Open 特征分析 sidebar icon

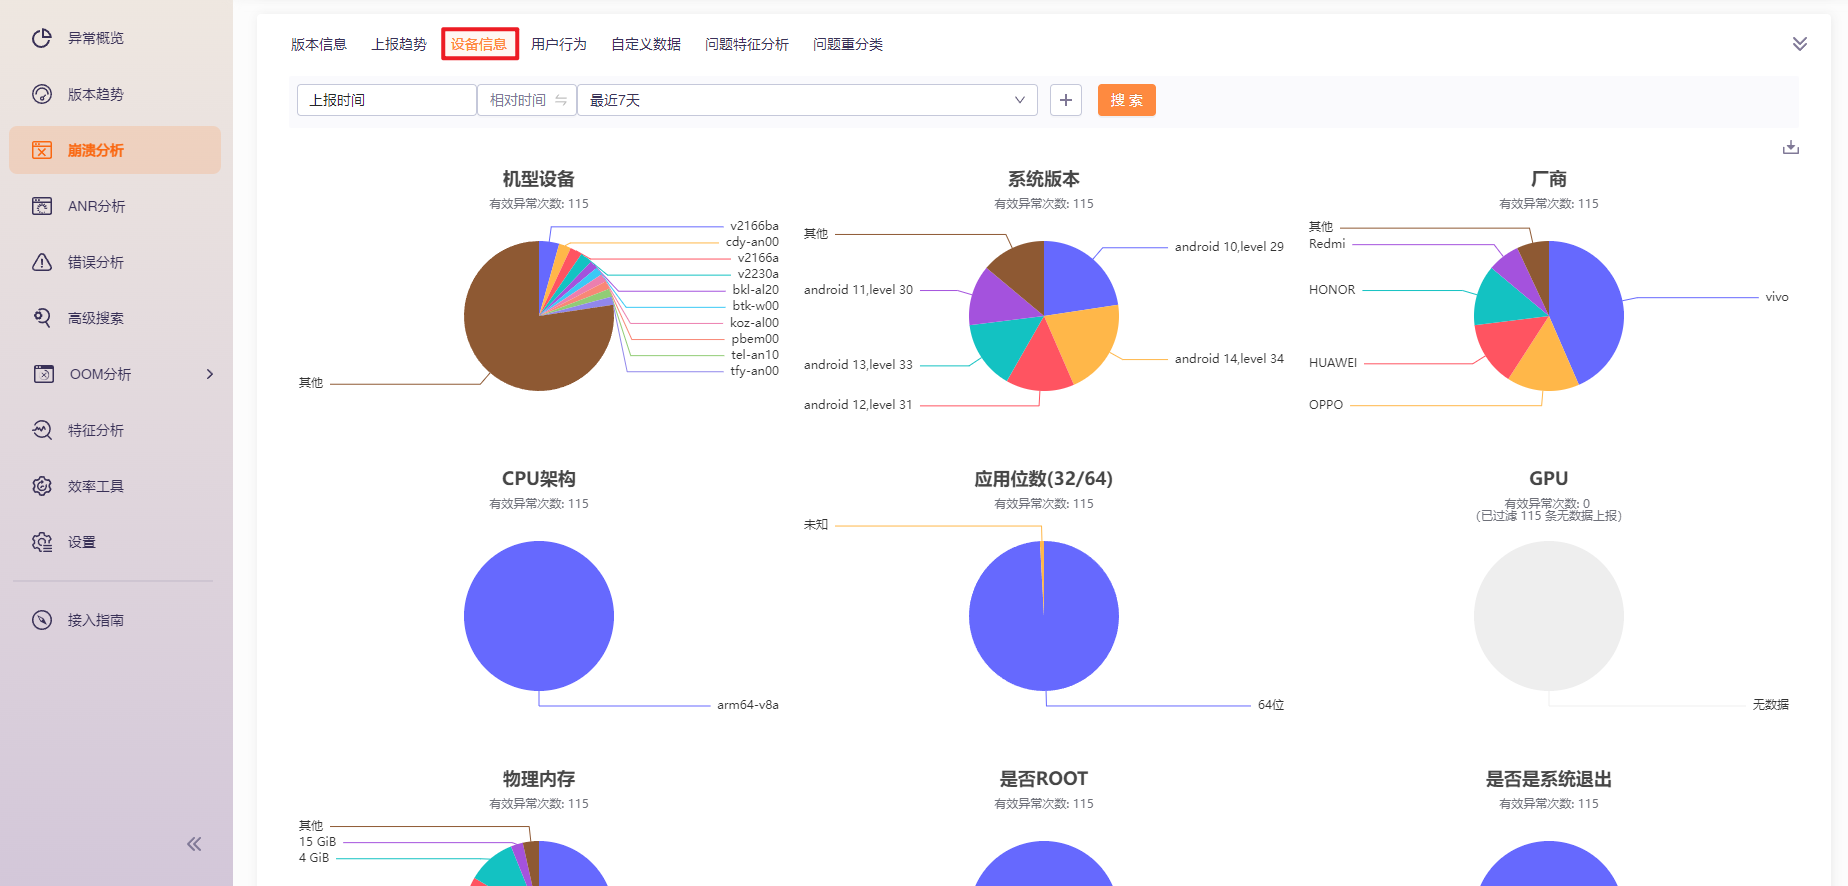click(42, 430)
